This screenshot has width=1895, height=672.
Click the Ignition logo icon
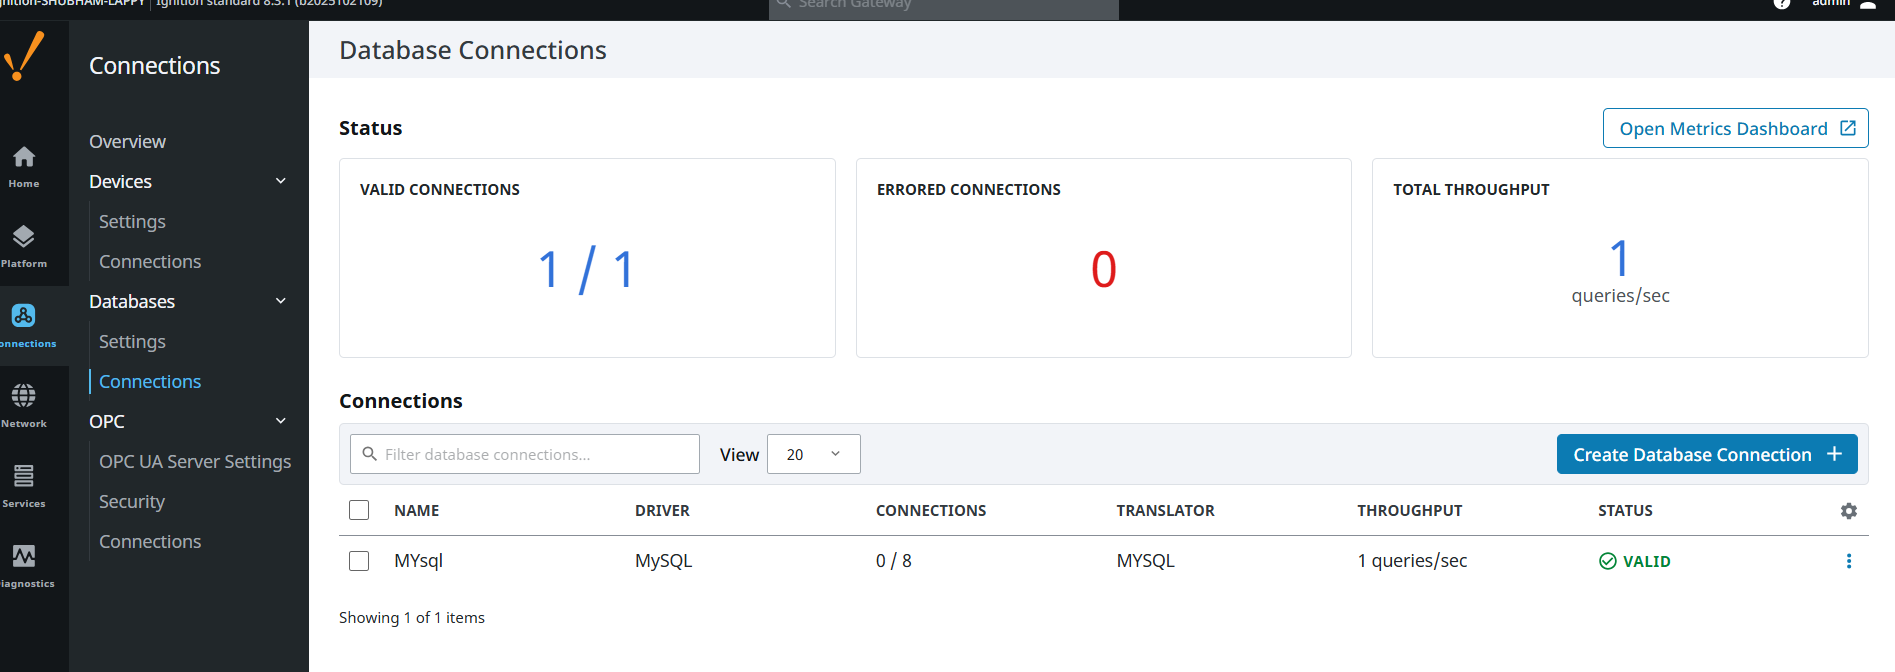[x=24, y=56]
